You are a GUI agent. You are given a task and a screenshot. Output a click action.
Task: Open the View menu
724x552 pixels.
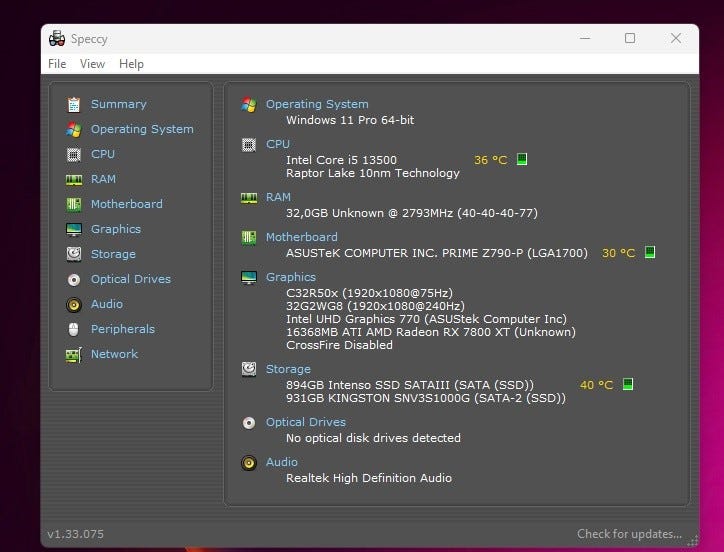click(x=92, y=64)
